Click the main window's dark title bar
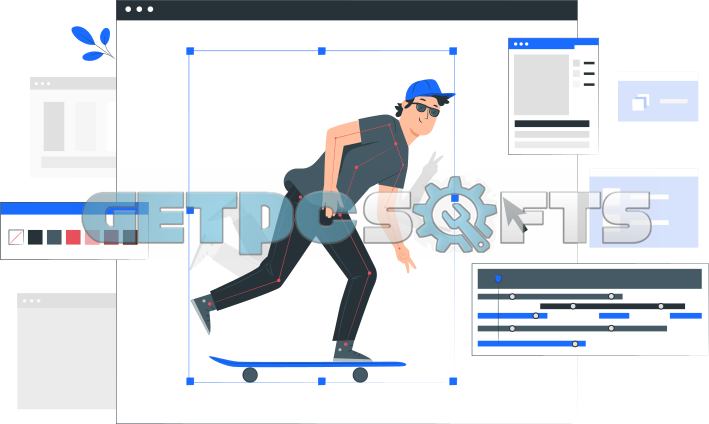709x424 pixels. pos(347,9)
